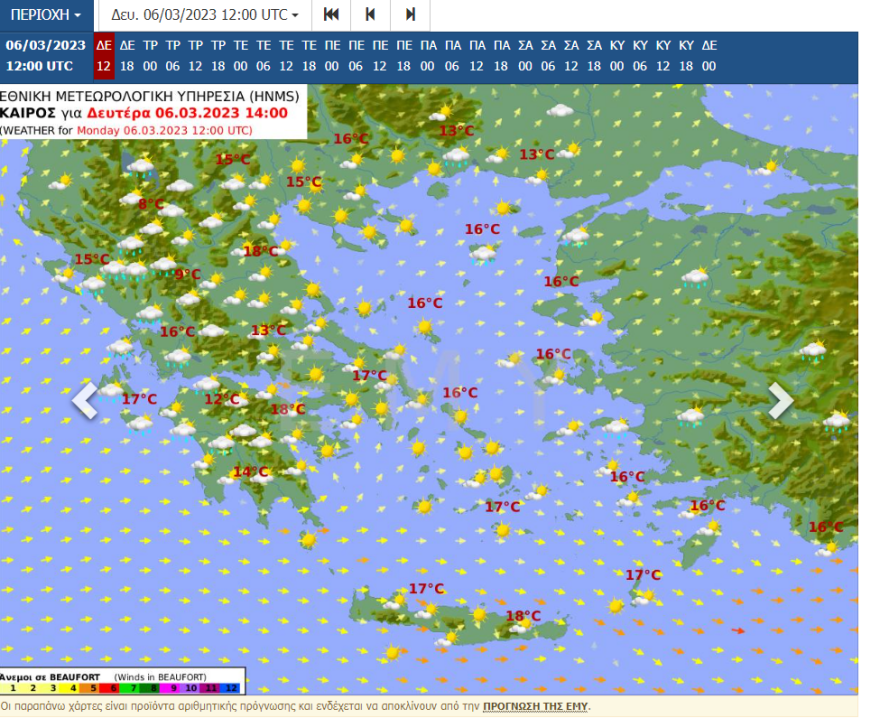Viewport: 880px width, 718px height.
Task: Choose the ΤΡ 12 forecast time
Action: pos(196,56)
